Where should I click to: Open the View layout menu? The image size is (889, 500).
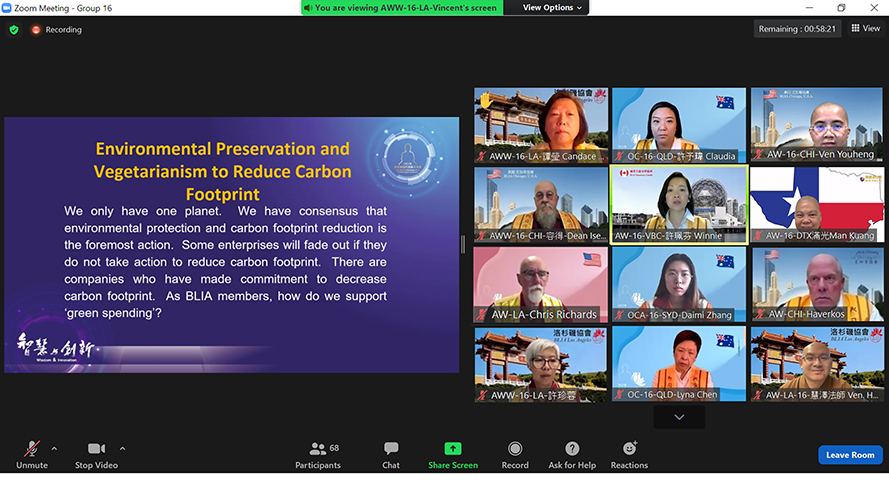tap(865, 29)
